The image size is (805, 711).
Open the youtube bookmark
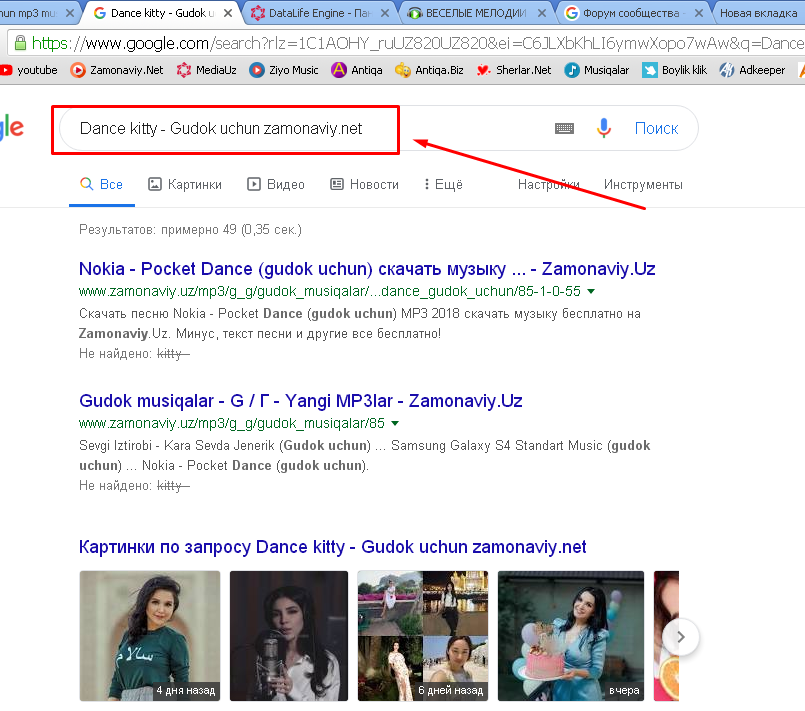click(x=29, y=70)
